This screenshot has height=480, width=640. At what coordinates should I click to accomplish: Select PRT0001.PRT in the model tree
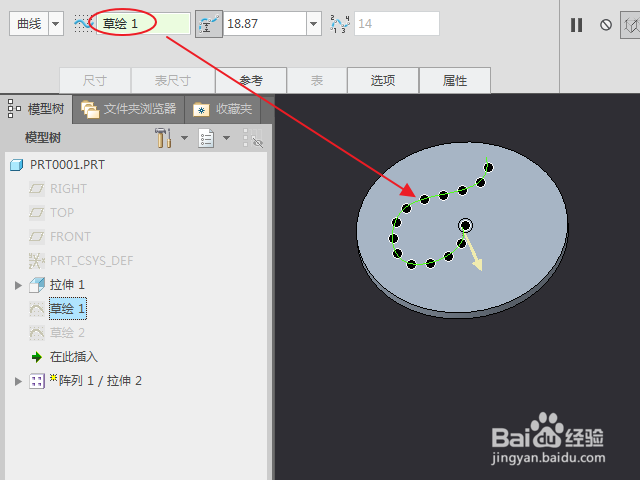[67, 165]
